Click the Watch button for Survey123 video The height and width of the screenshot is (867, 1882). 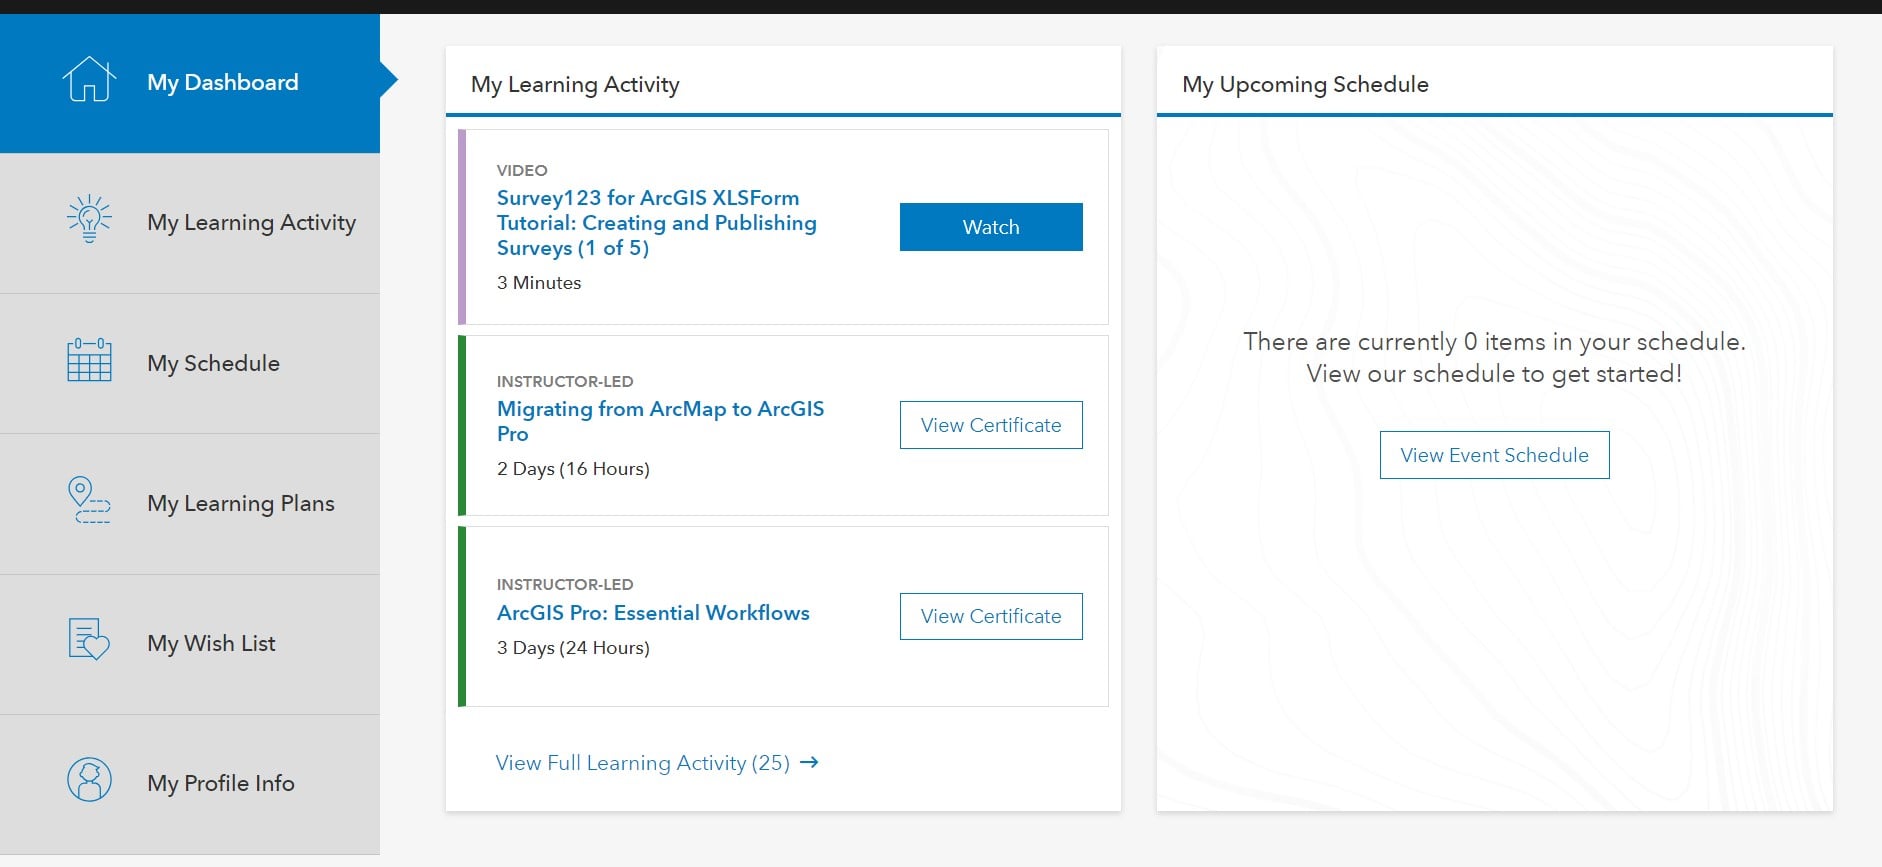tap(991, 227)
